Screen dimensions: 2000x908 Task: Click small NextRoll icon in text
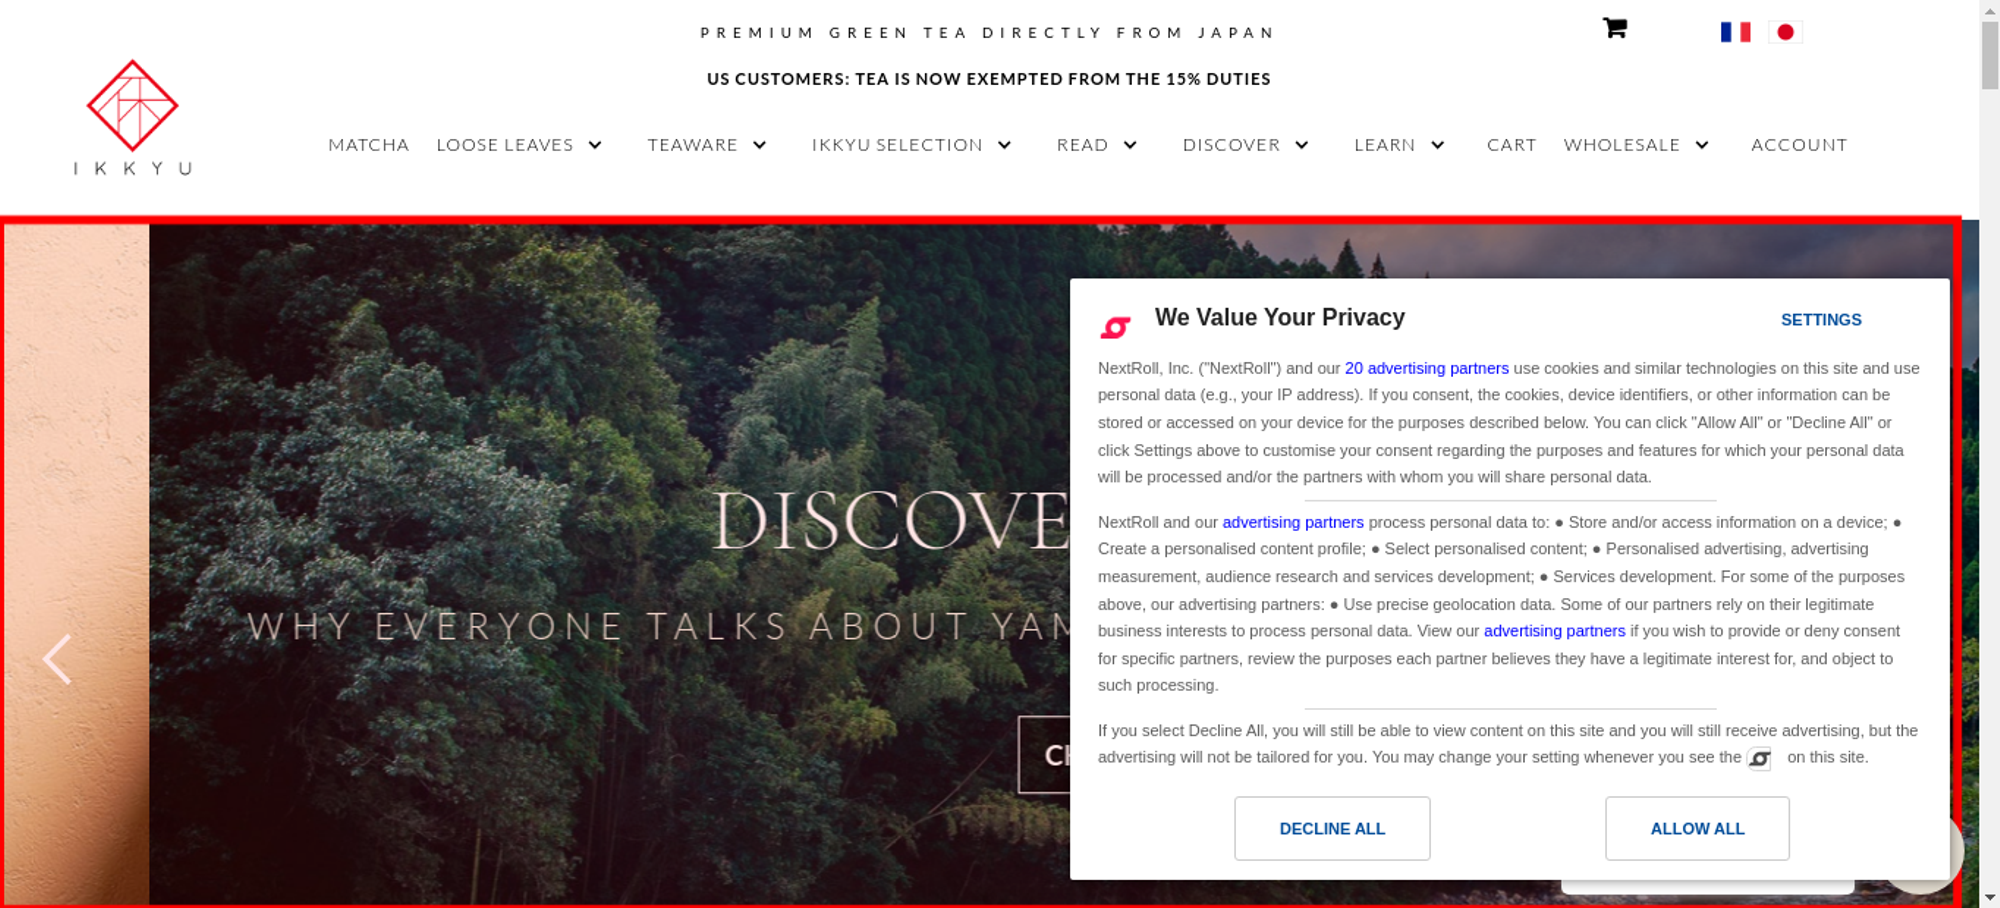point(1759,759)
